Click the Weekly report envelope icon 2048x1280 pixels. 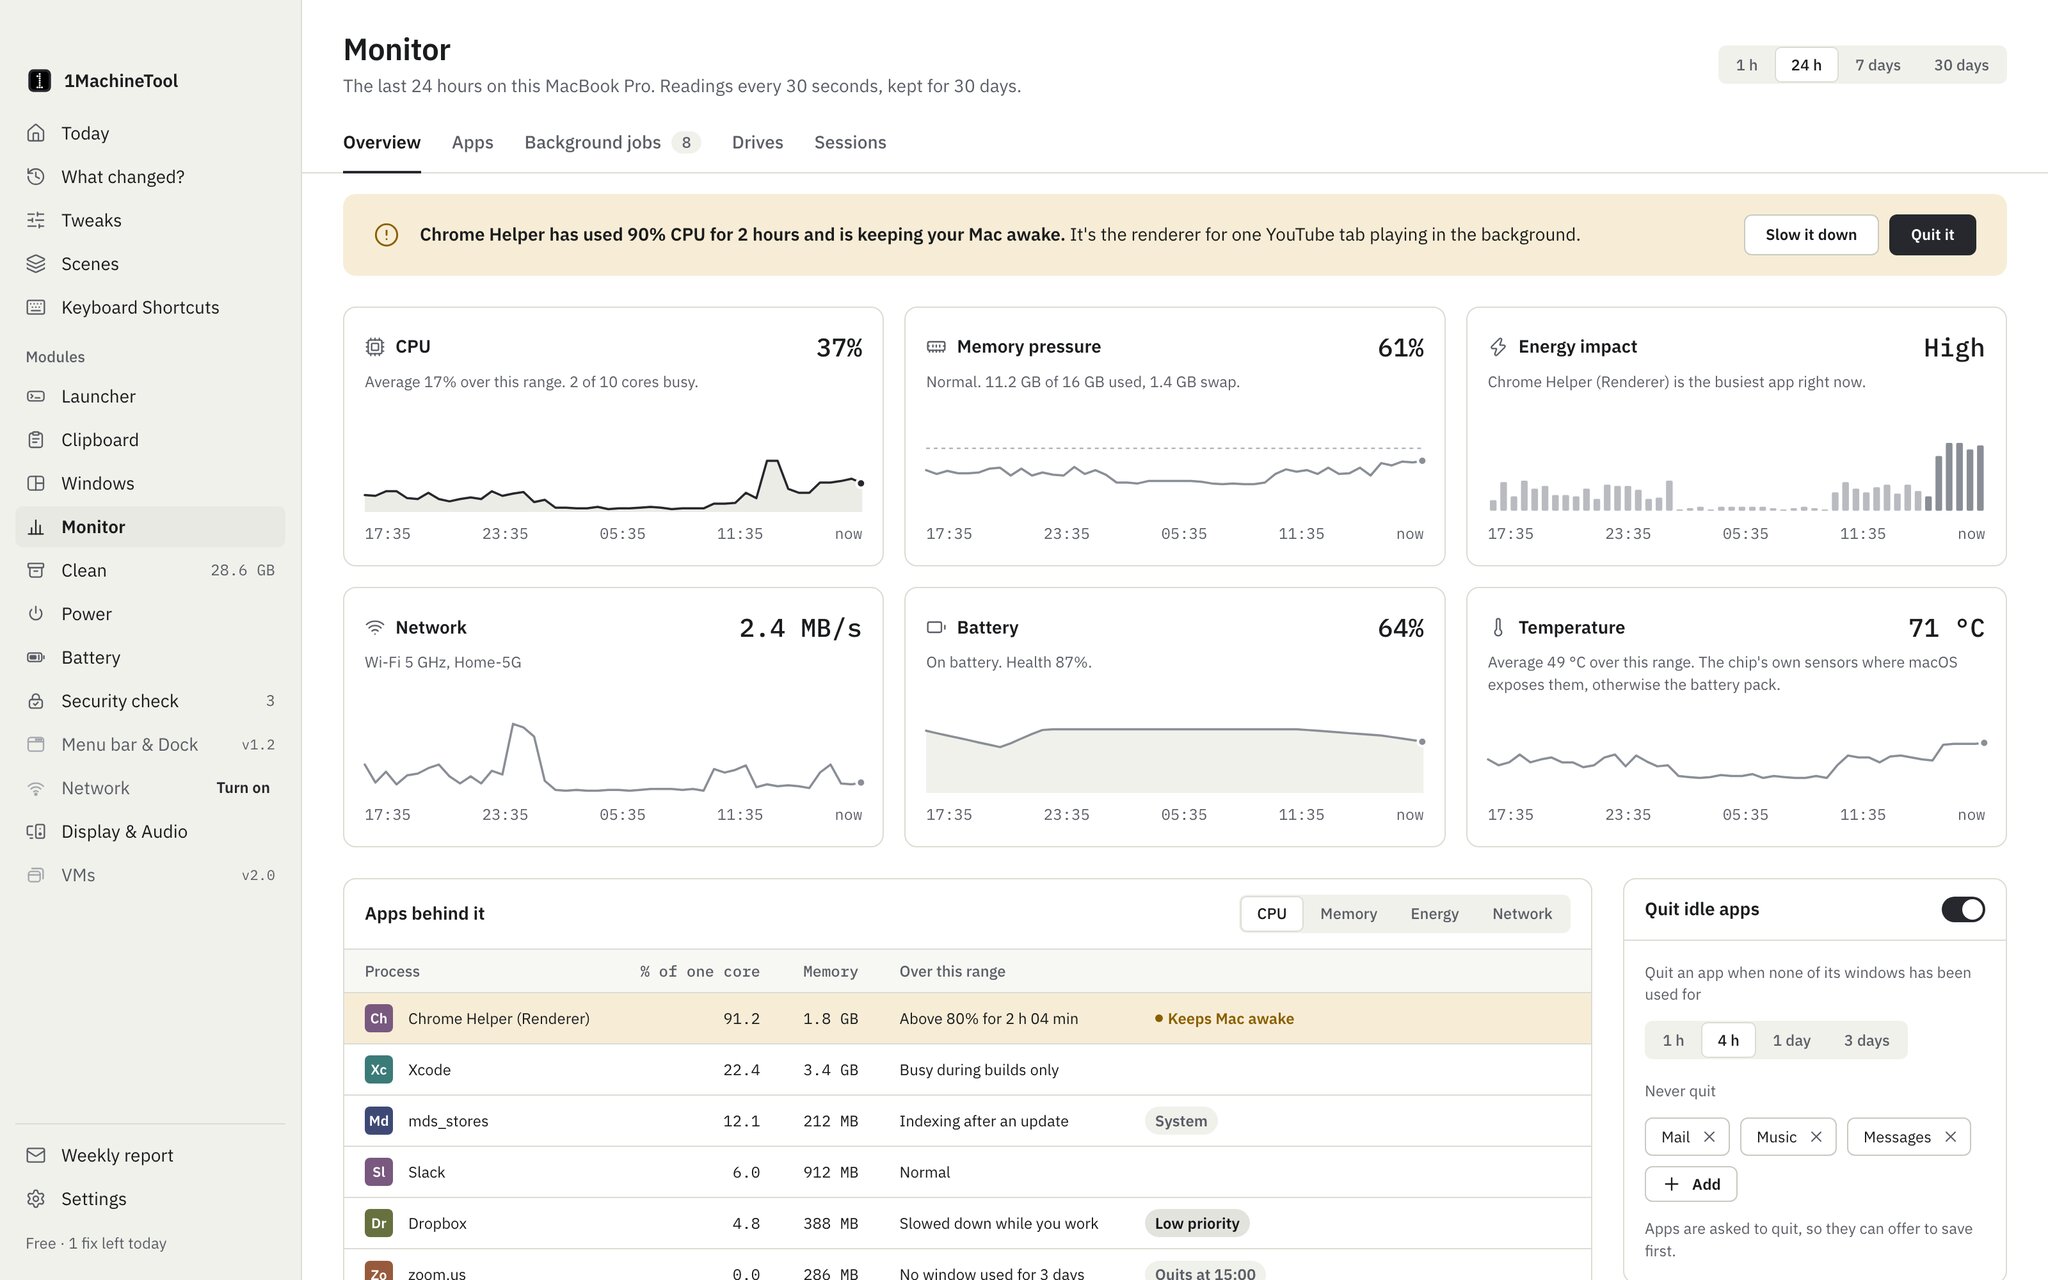[x=36, y=1155]
